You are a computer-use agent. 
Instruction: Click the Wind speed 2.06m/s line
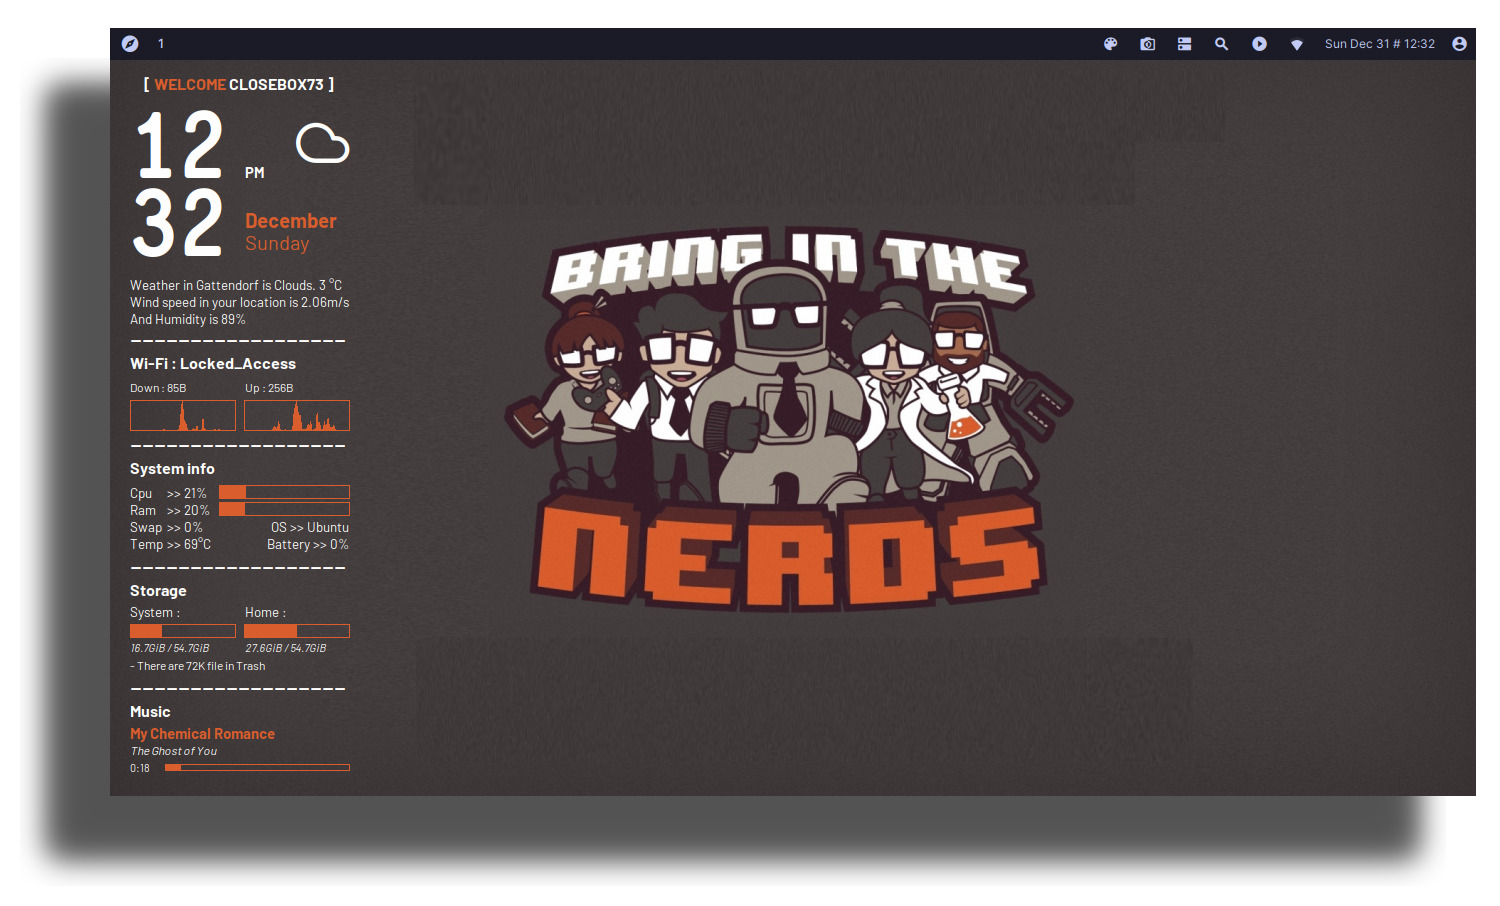point(239,302)
